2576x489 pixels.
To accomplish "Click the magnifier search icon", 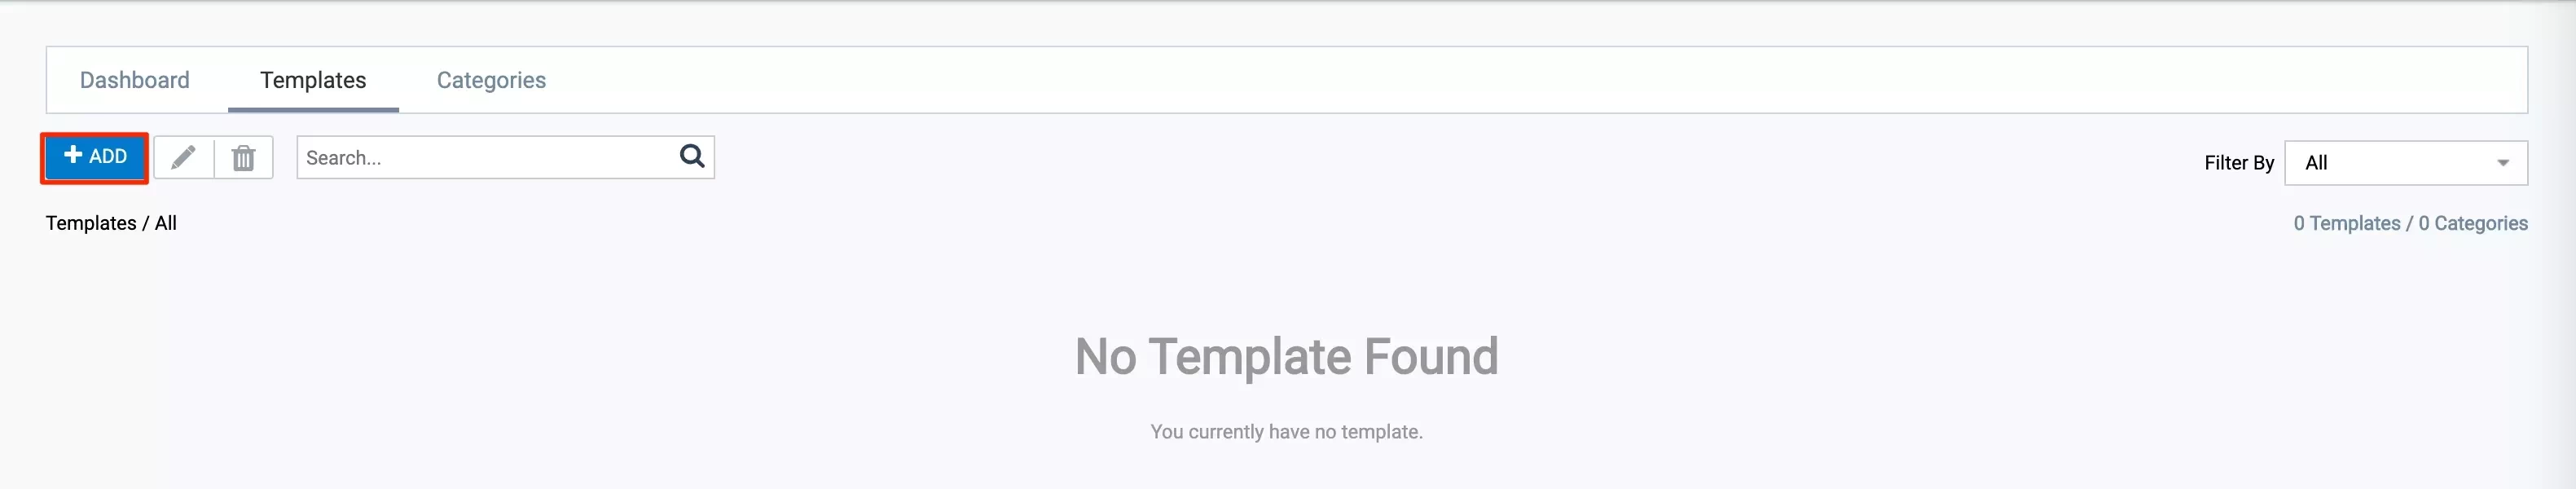I will tap(692, 156).
